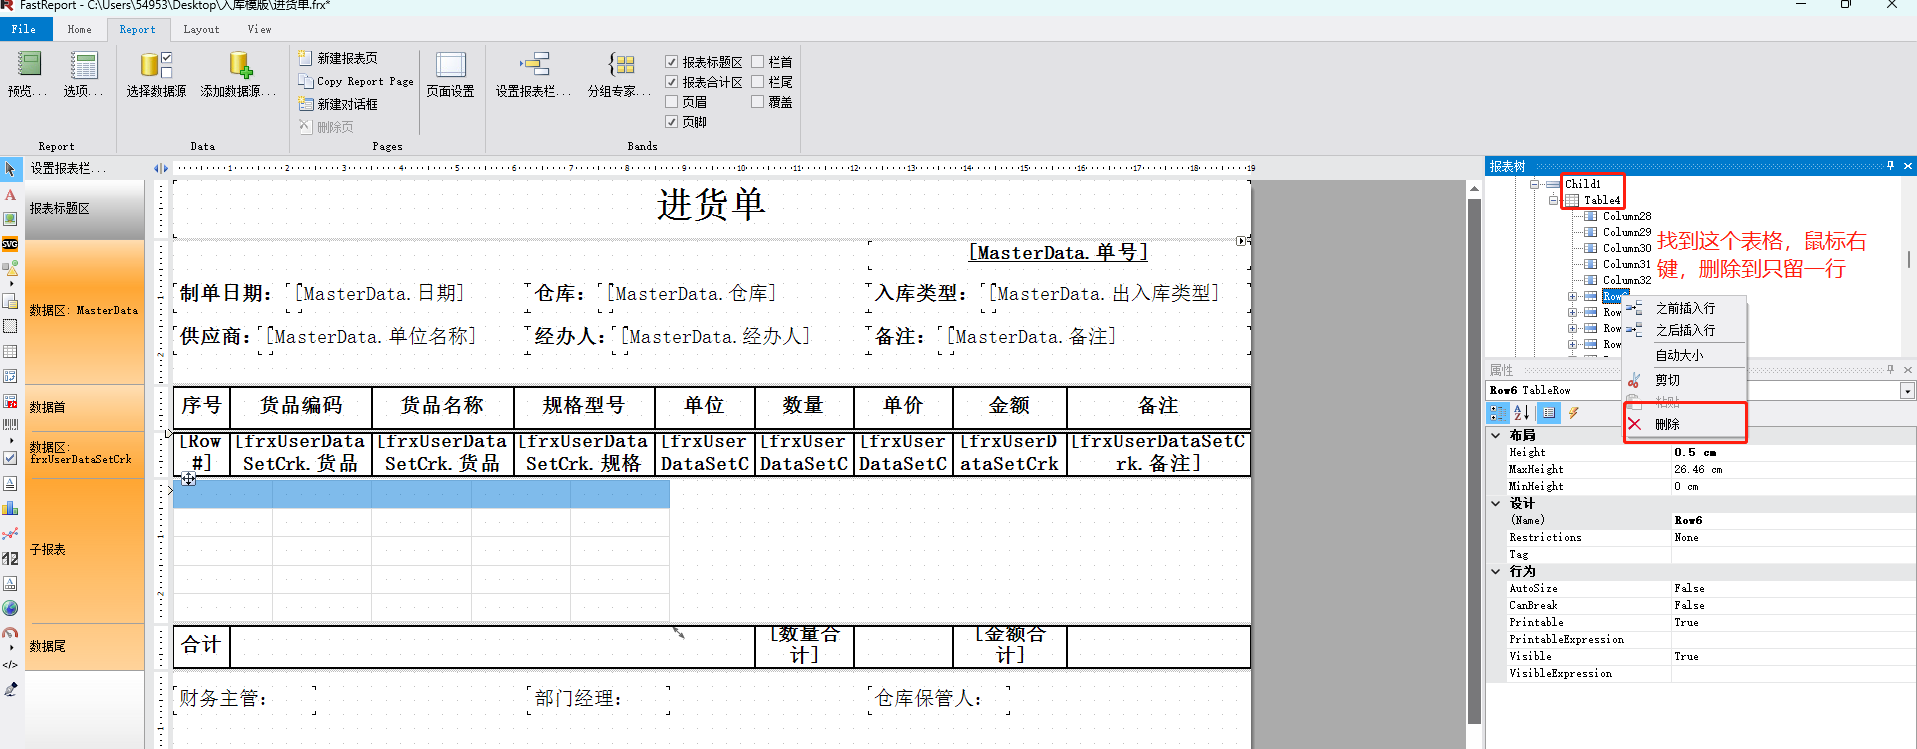Select the 子报表 band header

pos(85,550)
